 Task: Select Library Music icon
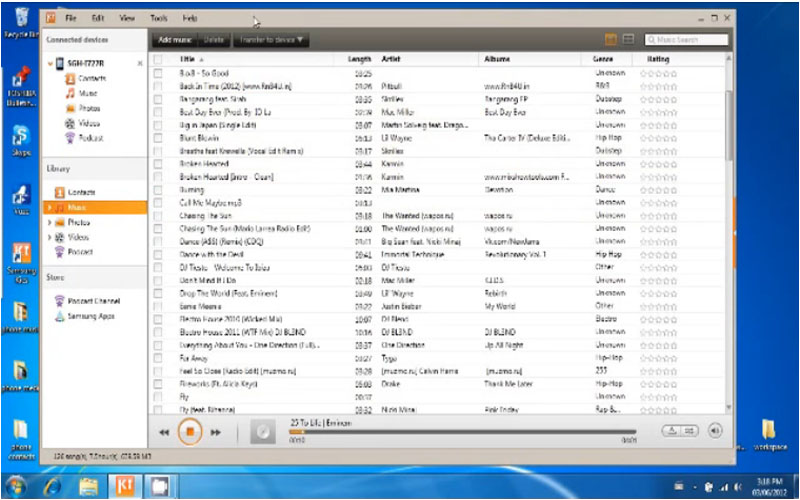point(60,207)
